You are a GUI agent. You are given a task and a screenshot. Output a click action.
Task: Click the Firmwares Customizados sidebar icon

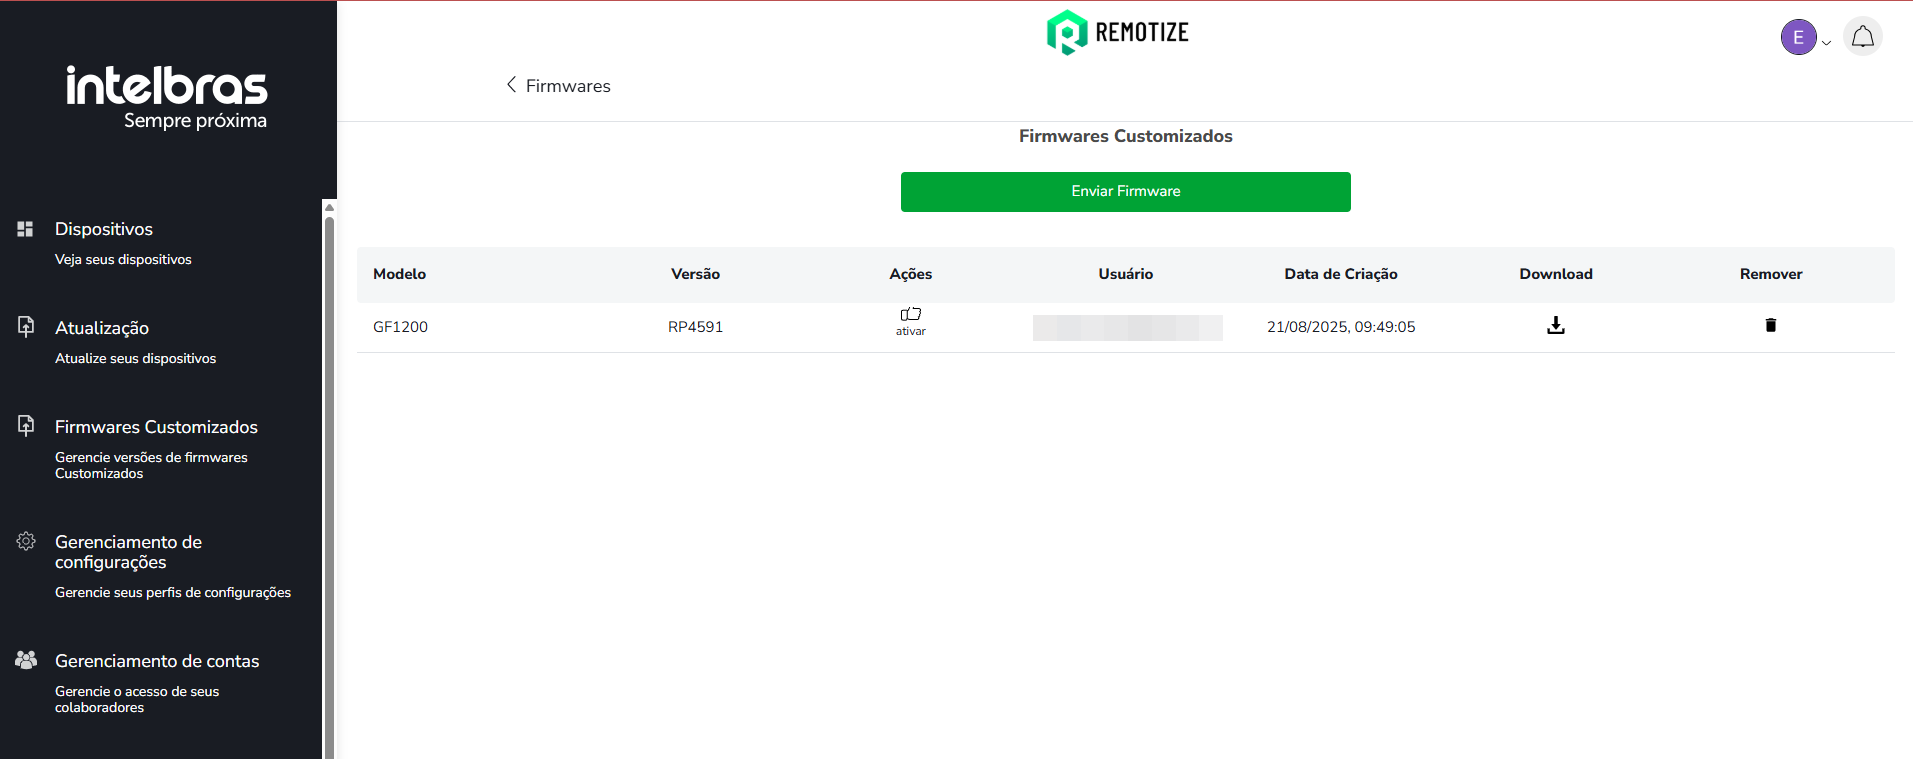tap(26, 426)
